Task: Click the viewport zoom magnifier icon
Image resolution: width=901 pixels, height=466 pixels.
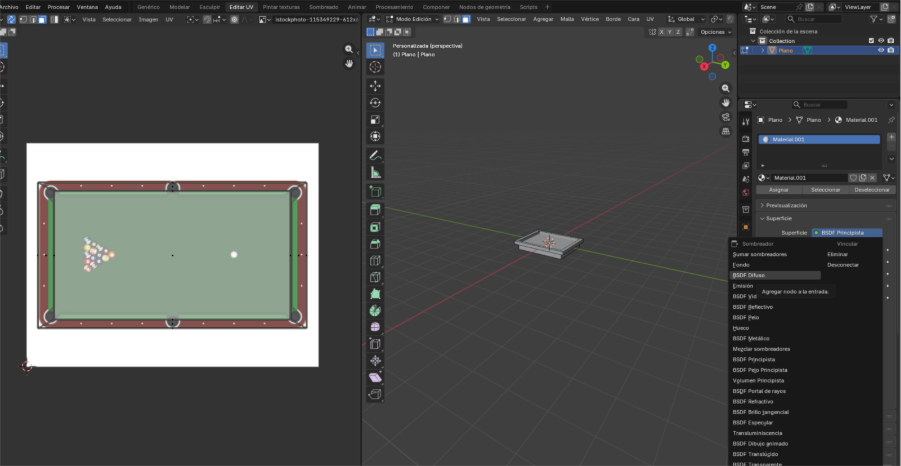Action: click(726, 88)
